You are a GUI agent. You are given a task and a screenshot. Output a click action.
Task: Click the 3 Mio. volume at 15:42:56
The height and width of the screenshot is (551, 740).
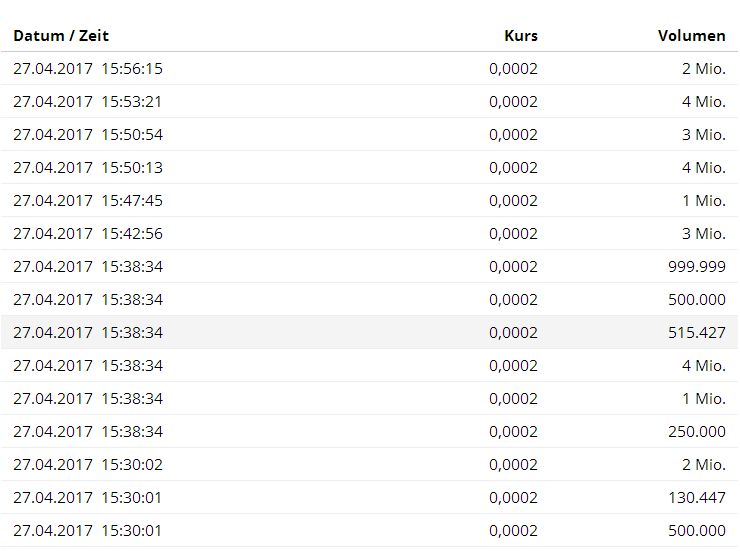point(703,234)
